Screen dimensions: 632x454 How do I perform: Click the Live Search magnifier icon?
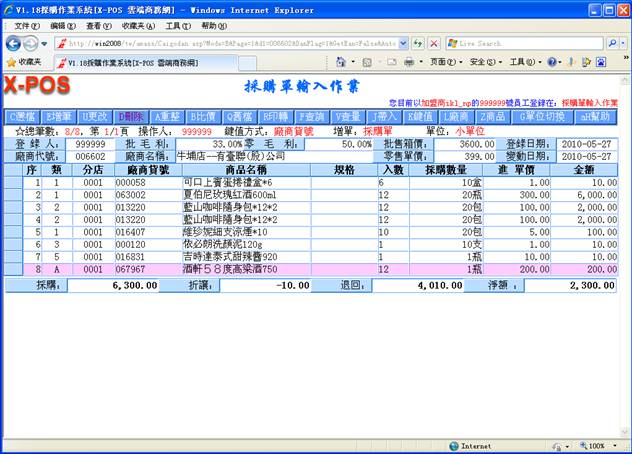tap(611, 43)
